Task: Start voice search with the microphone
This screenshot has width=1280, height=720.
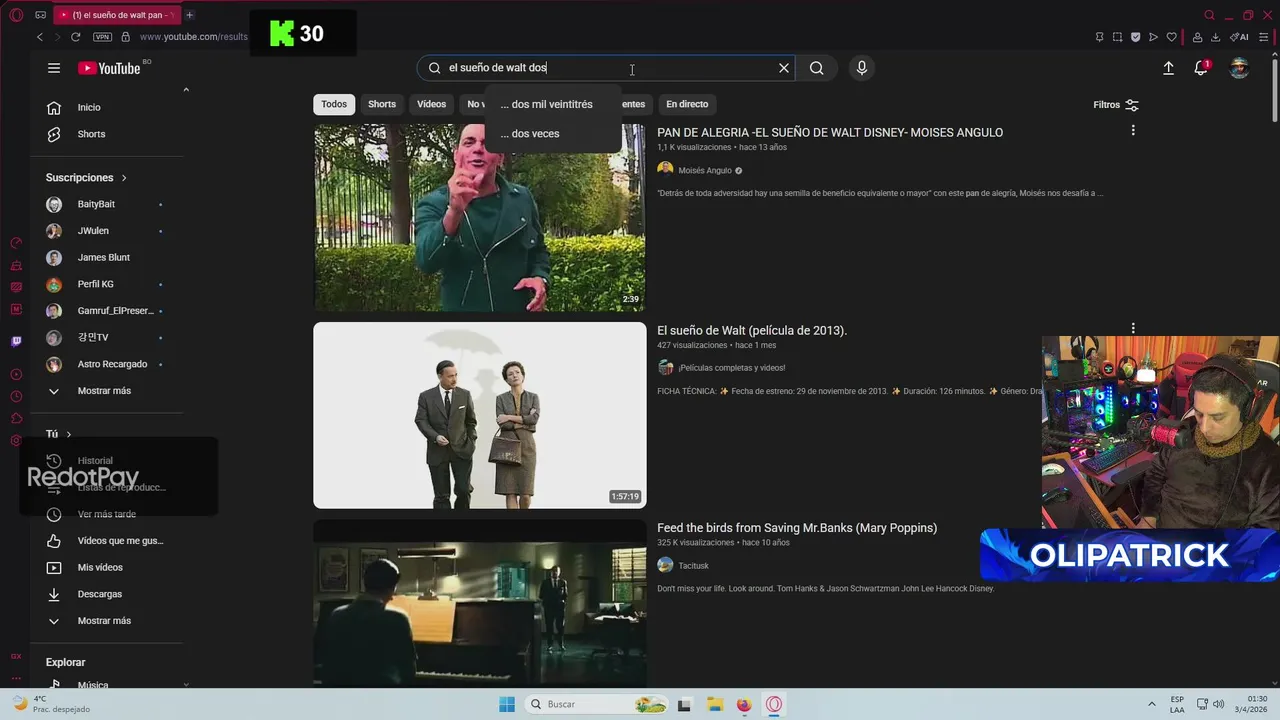Action: click(862, 68)
